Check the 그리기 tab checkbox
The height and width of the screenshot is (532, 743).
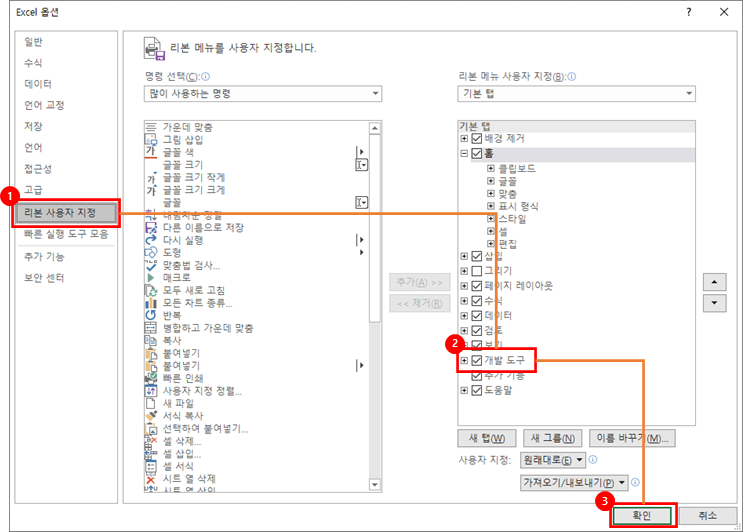tap(477, 271)
